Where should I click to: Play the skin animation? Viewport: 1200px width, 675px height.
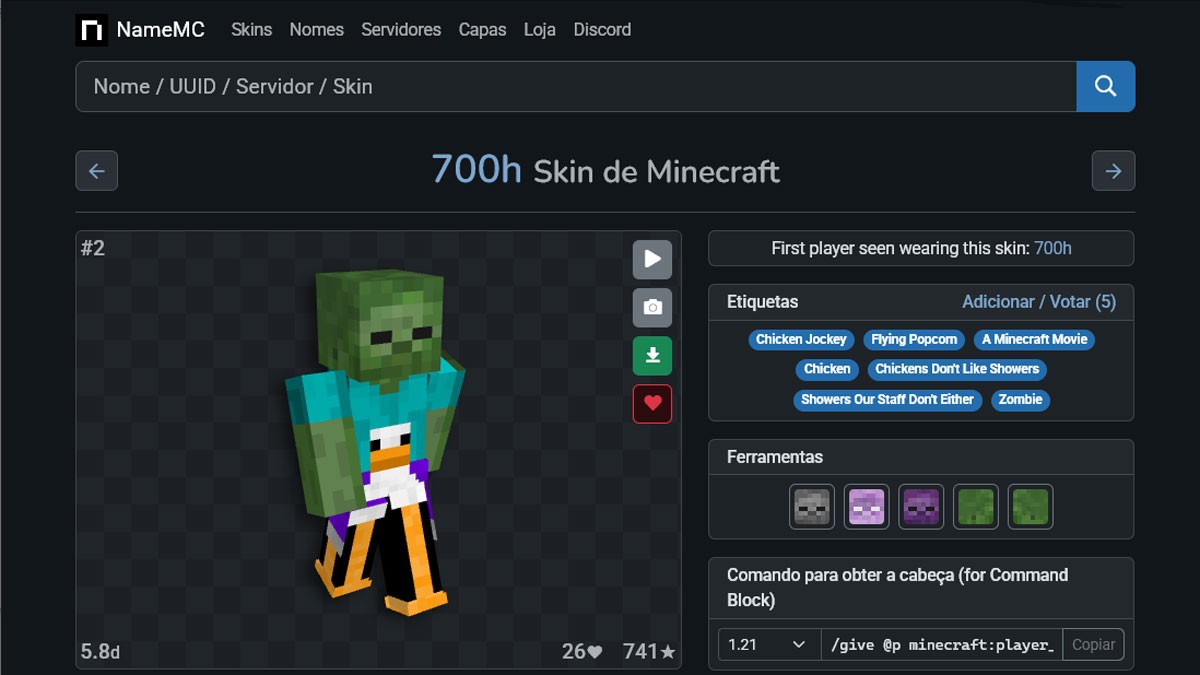pyautogui.click(x=652, y=259)
